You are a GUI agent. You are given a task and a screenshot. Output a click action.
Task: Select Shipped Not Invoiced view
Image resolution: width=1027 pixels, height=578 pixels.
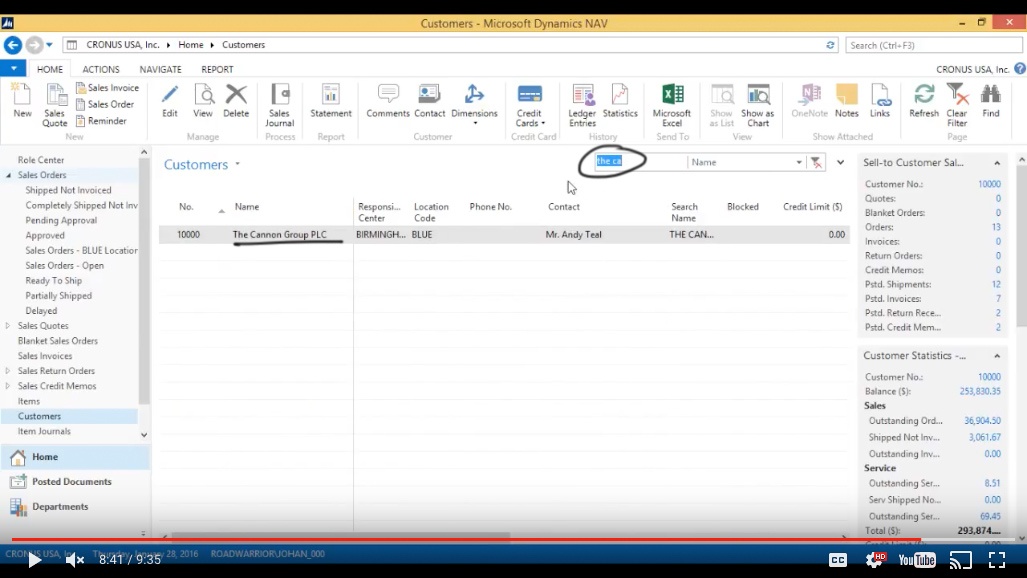(x=68, y=190)
